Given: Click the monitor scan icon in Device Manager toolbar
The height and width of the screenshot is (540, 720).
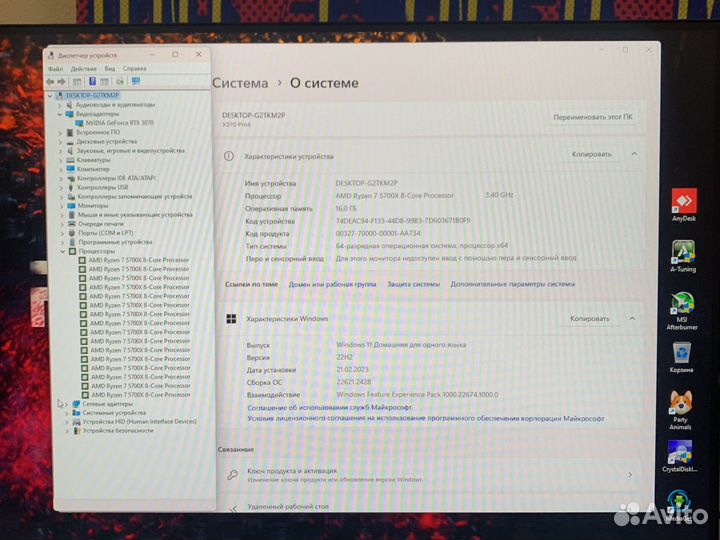Looking at the screenshot, I should coord(135,81).
